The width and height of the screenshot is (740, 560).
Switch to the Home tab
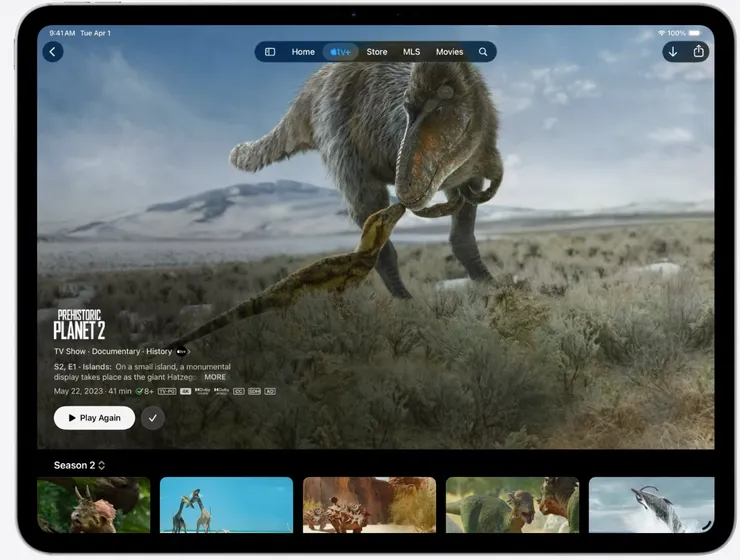pos(303,52)
